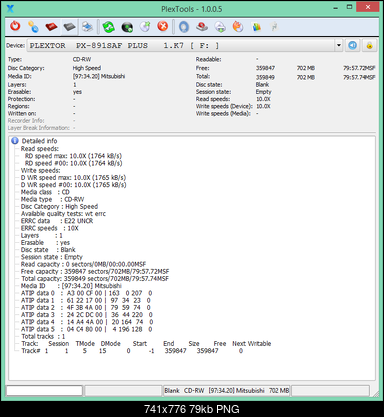The image size is (384, 417).
Task: Click the PLEXTOR PX-891SAF PLUS device field
Action: click(181, 45)
